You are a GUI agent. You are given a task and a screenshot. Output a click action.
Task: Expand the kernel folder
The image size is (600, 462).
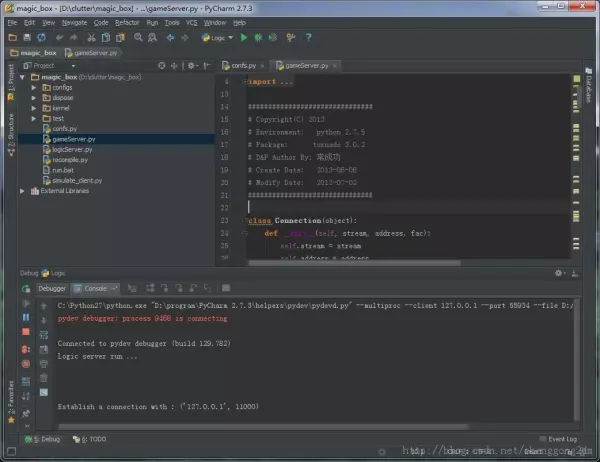(34, 108)
